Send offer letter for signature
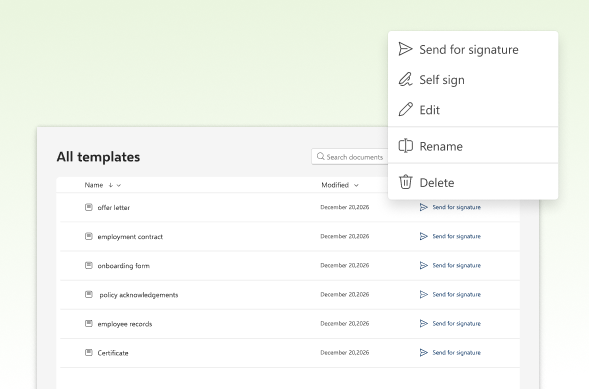This screenshot has width=589, height=389. (456, 207)
